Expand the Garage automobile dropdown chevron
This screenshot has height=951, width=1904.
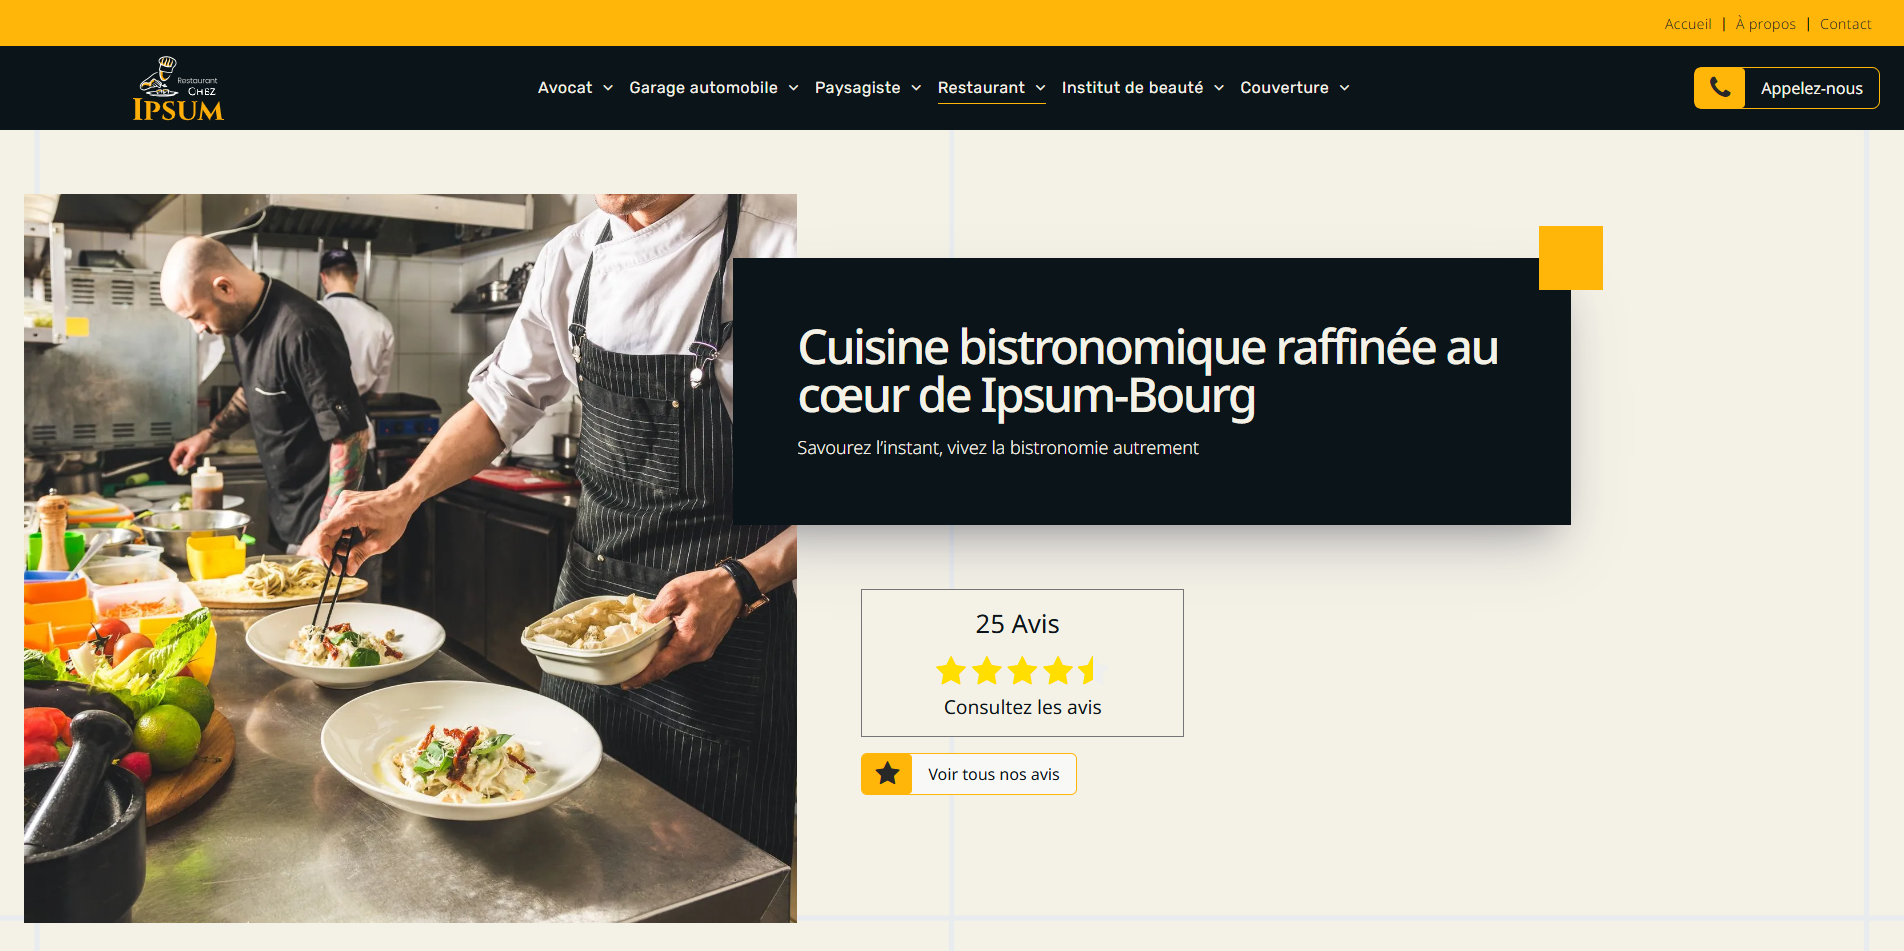point(793,88)
